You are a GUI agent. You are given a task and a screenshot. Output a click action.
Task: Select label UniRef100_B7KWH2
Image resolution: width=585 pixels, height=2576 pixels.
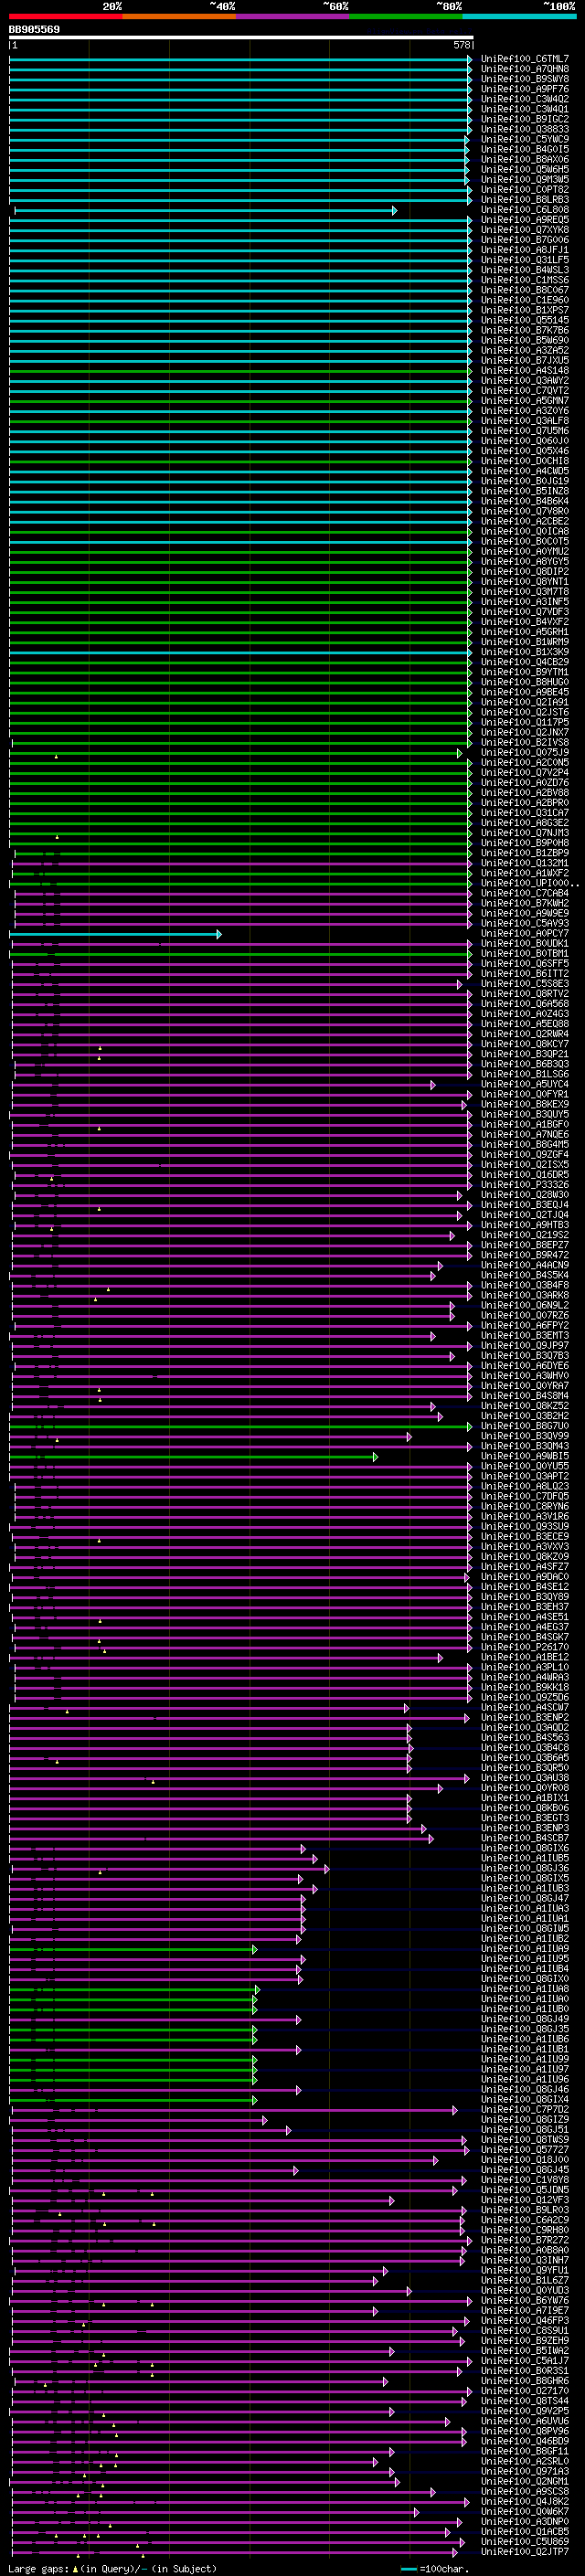(x=525, y=904)
